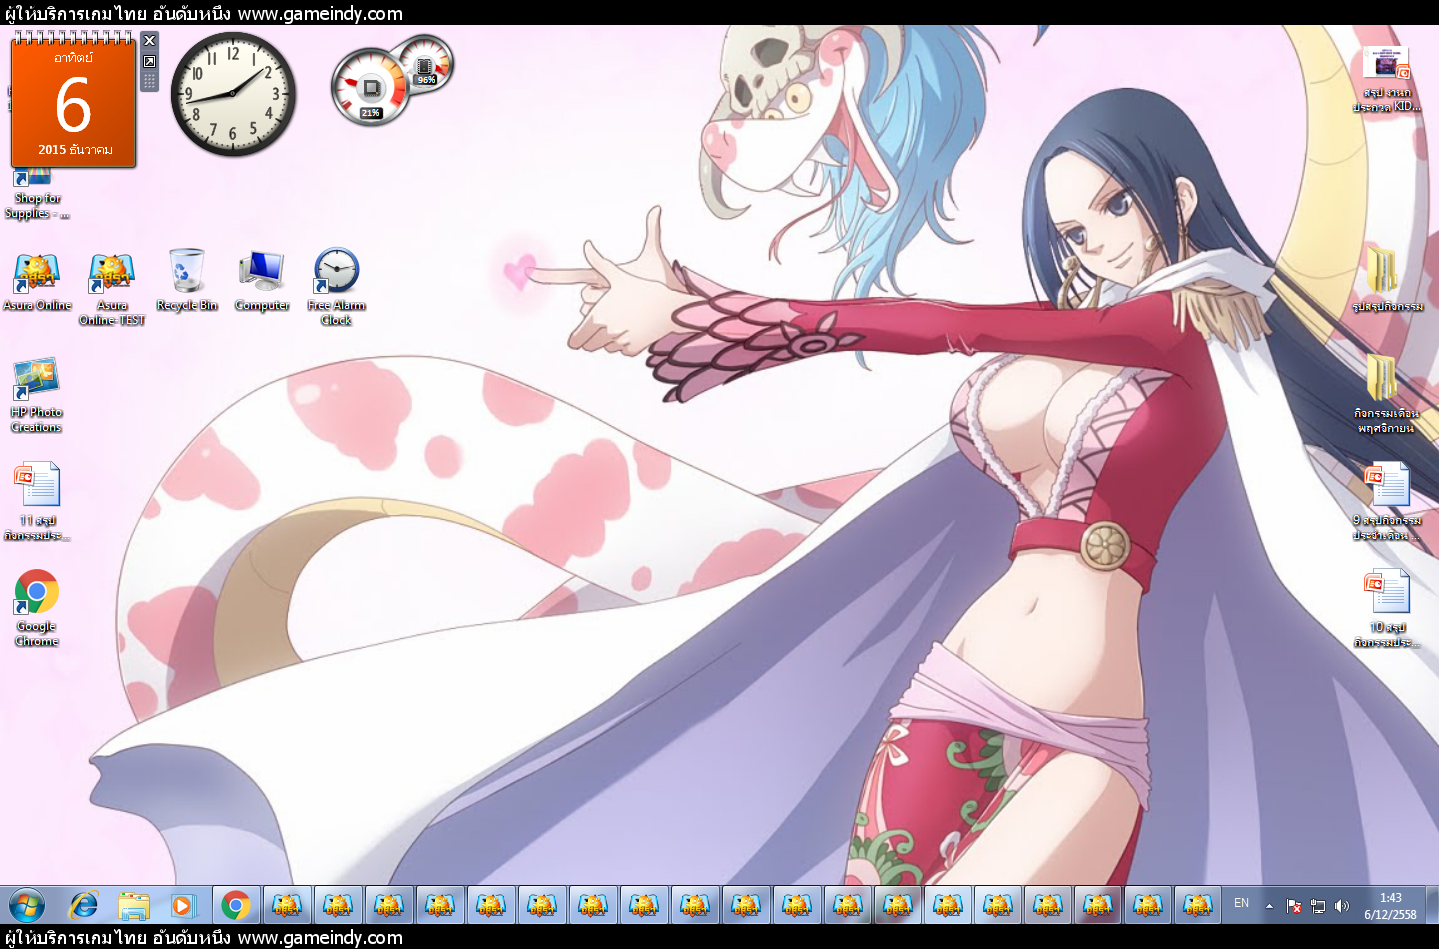Click the taskbar clock showing 1:43
Image resolution: width=1439 pixels, height=949 pixels.
coord(1390,906)
